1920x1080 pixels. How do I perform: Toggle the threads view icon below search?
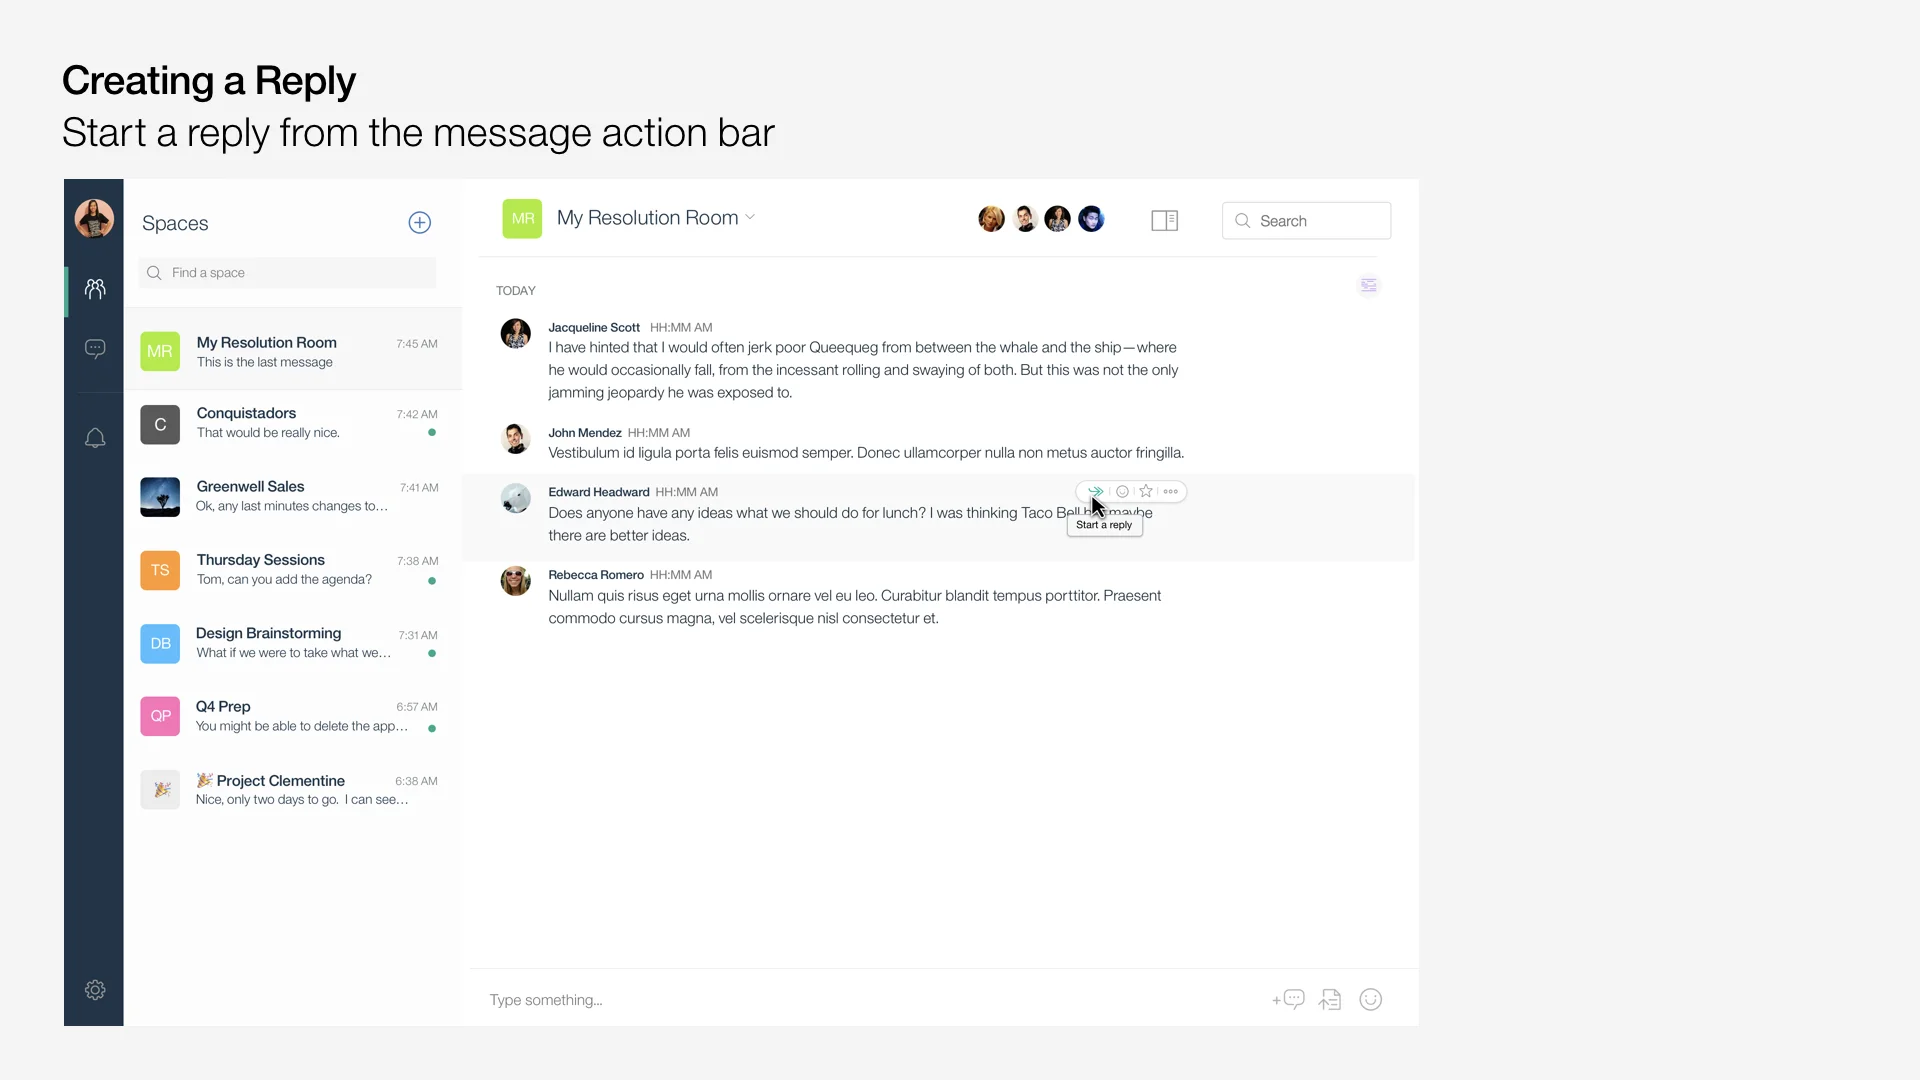click(1368, 286)
